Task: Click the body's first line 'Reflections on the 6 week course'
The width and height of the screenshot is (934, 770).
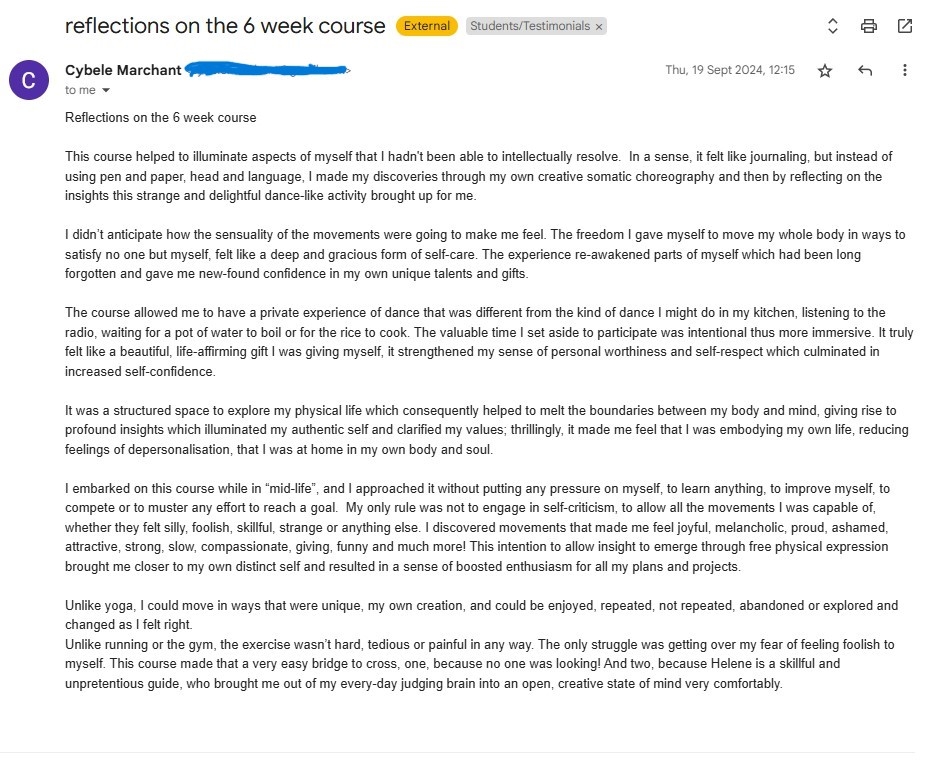Action: click(160, 117)
